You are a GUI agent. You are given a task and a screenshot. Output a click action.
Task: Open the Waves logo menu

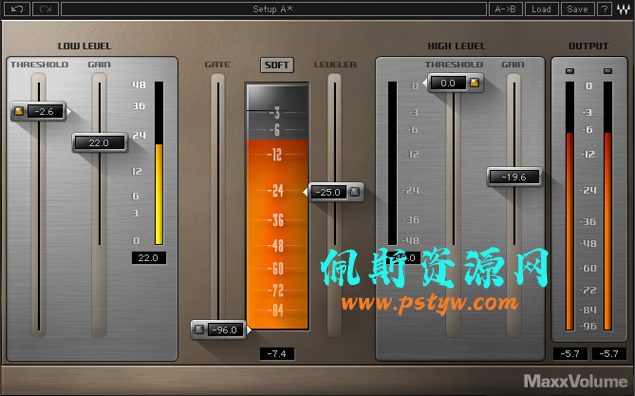(623, 9)
